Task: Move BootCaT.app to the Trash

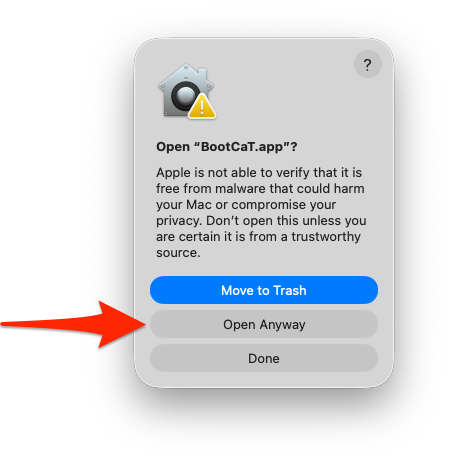Action: (x=264, y=290)
